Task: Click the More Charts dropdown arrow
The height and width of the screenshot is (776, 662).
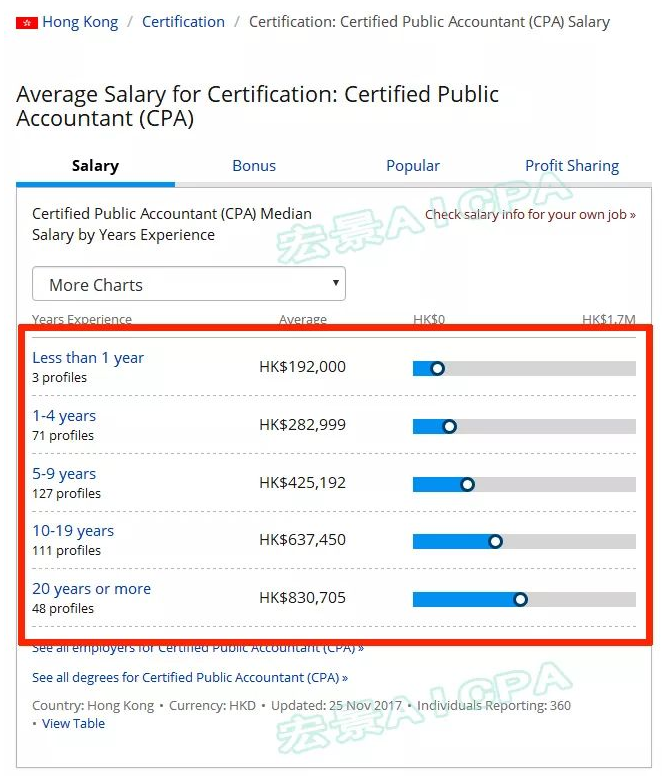Action: pos(335,284)
